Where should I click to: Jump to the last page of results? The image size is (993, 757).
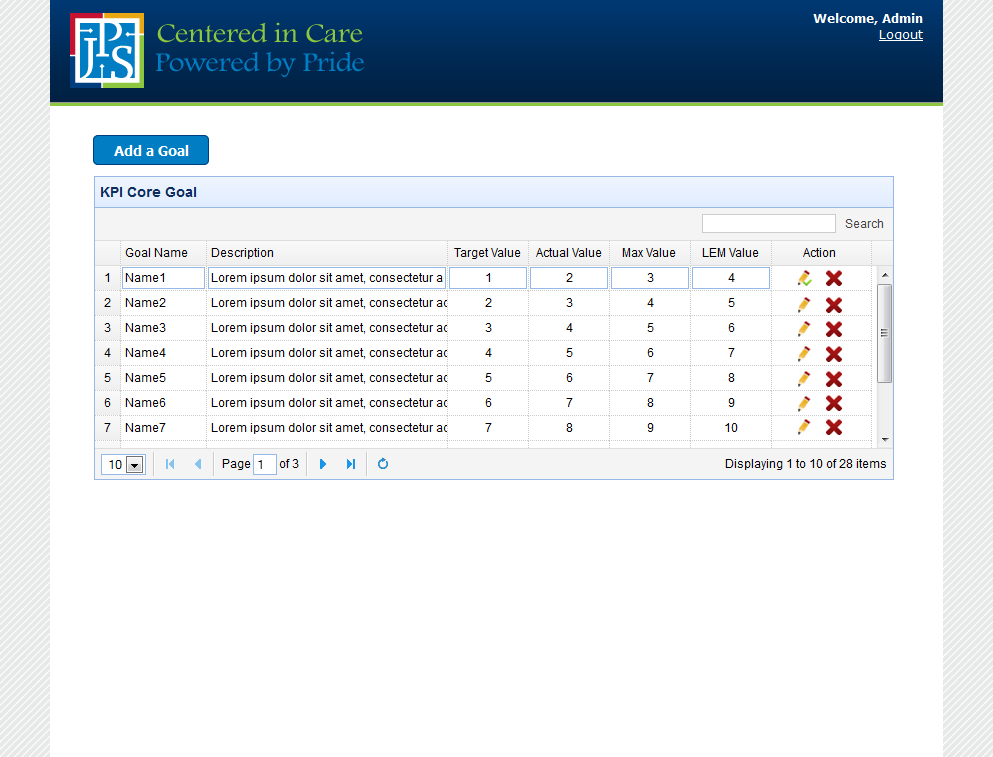pyautogui.click(x=351, y=464)
